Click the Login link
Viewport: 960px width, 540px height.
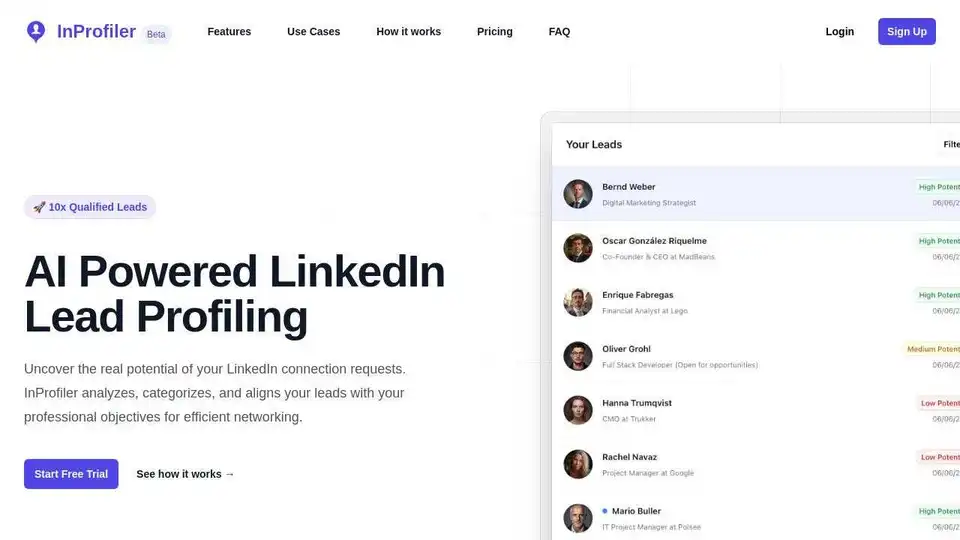click(839, 31)
